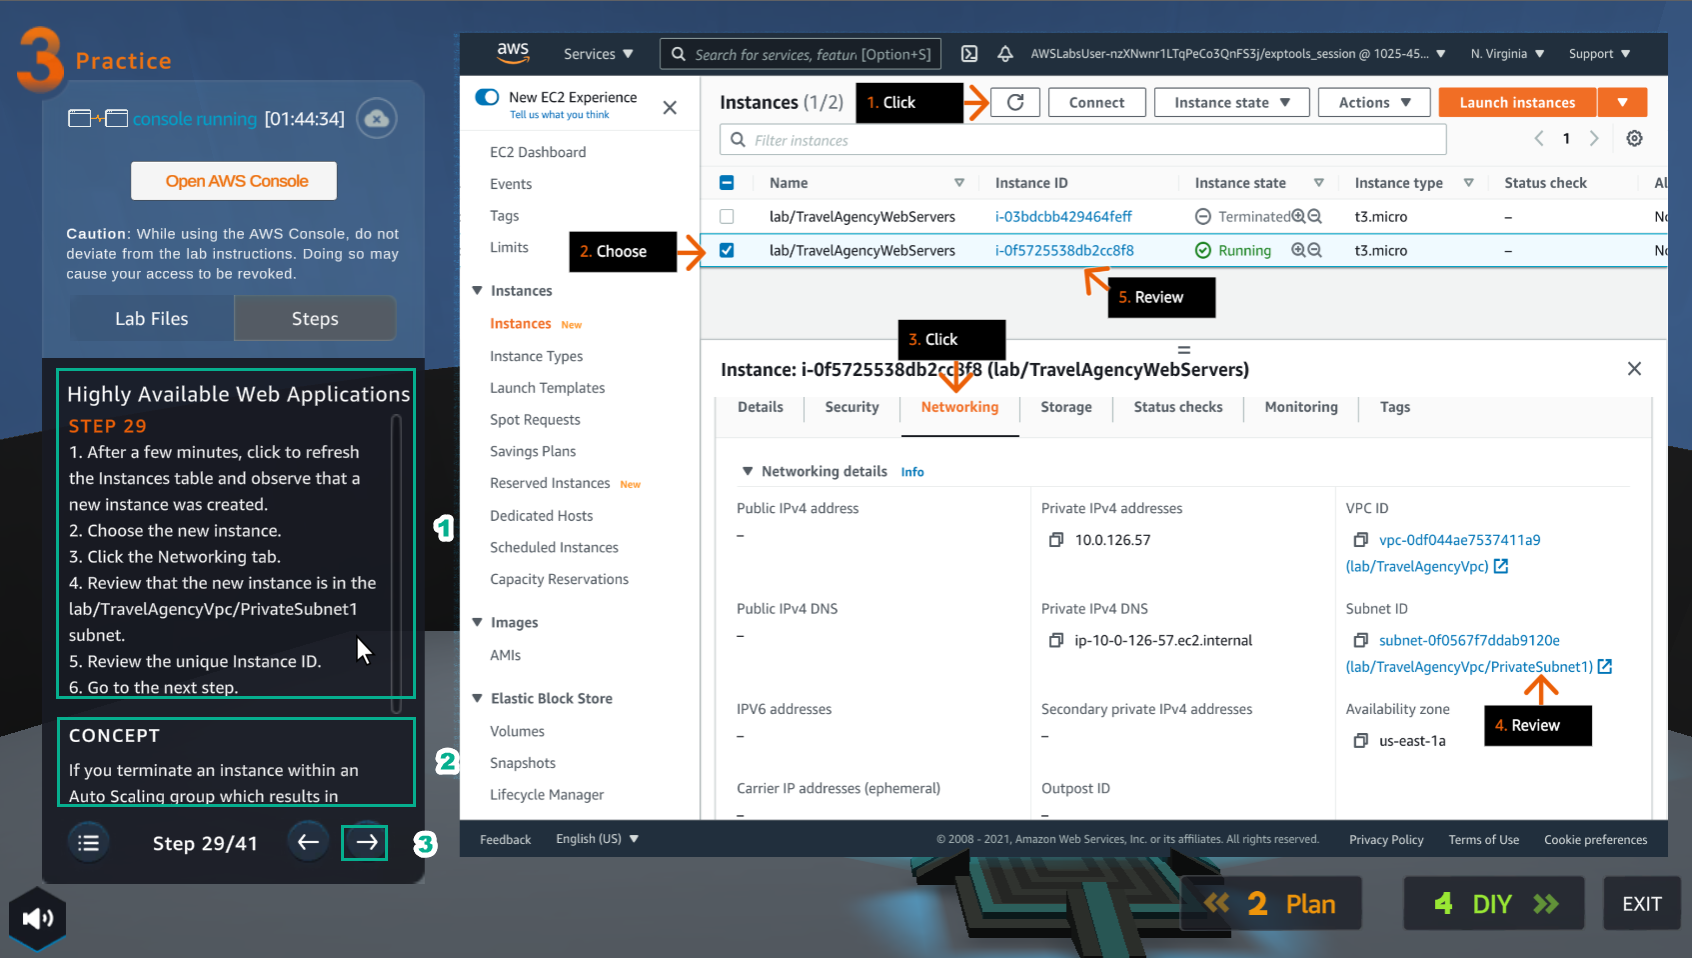
Task: Toggle the sound speaker icon
Action: [38, 918]
